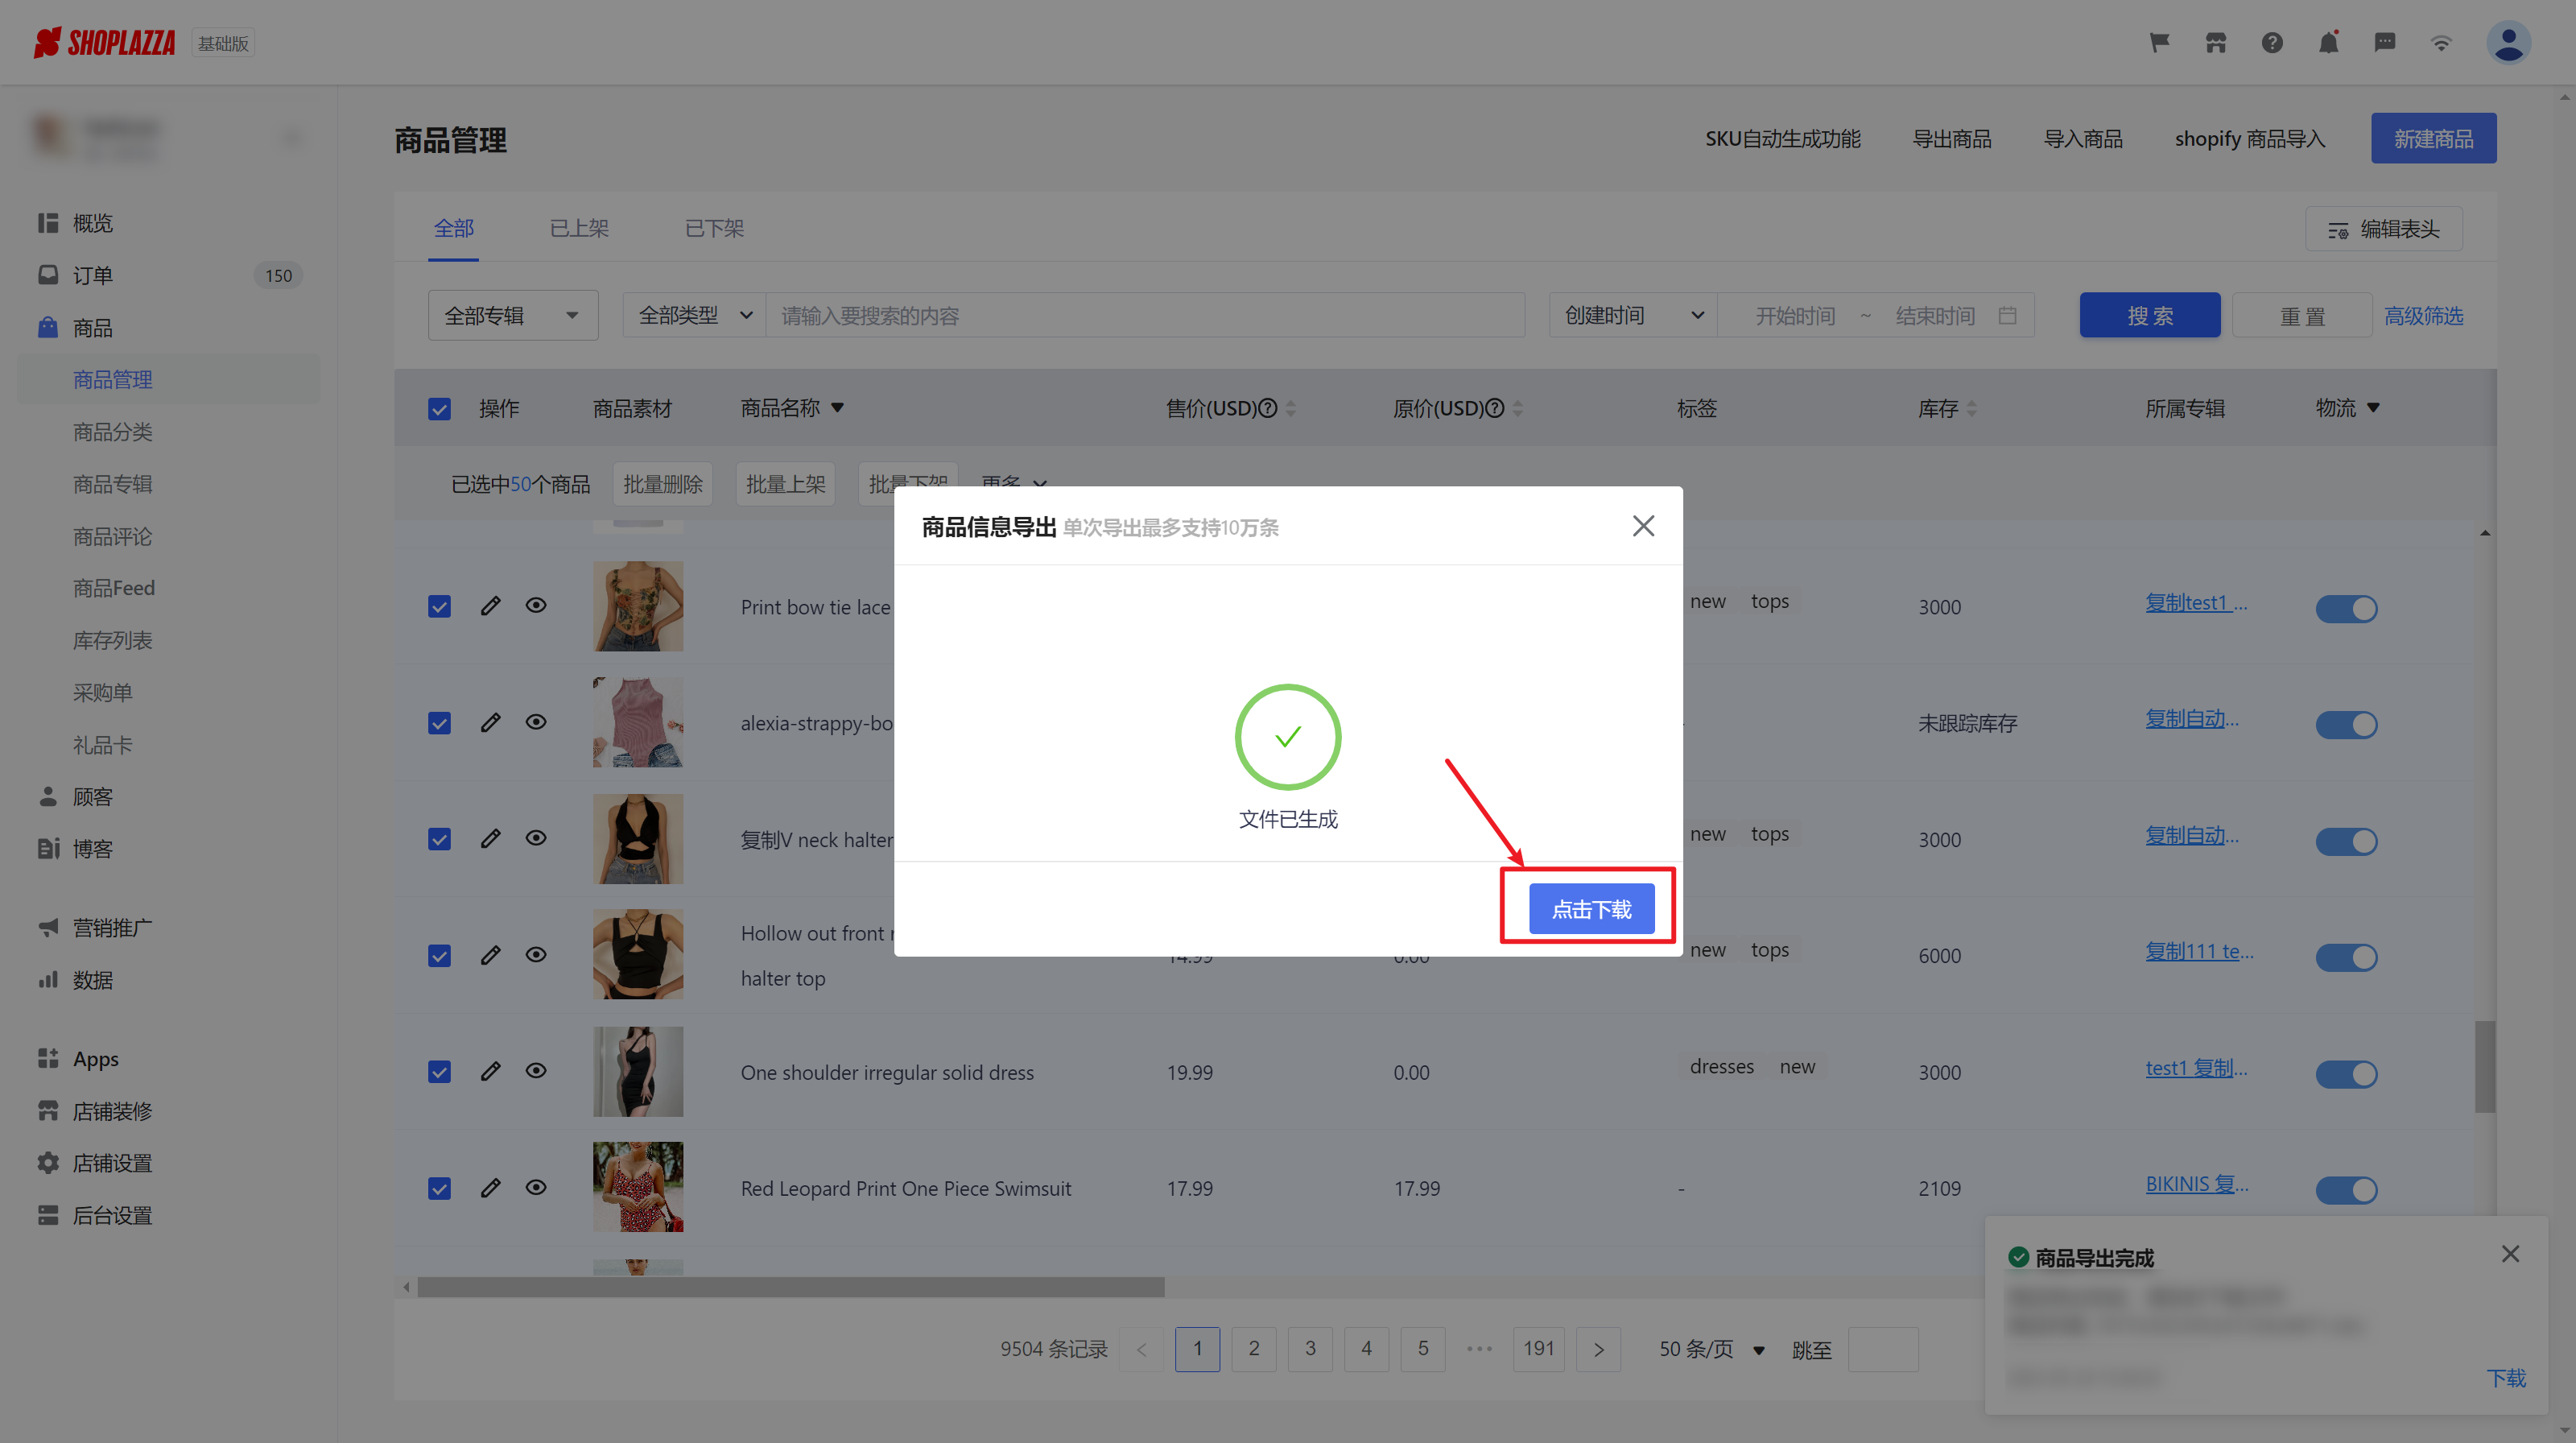Click the wifi signal icon in header

click(2441, 43)
